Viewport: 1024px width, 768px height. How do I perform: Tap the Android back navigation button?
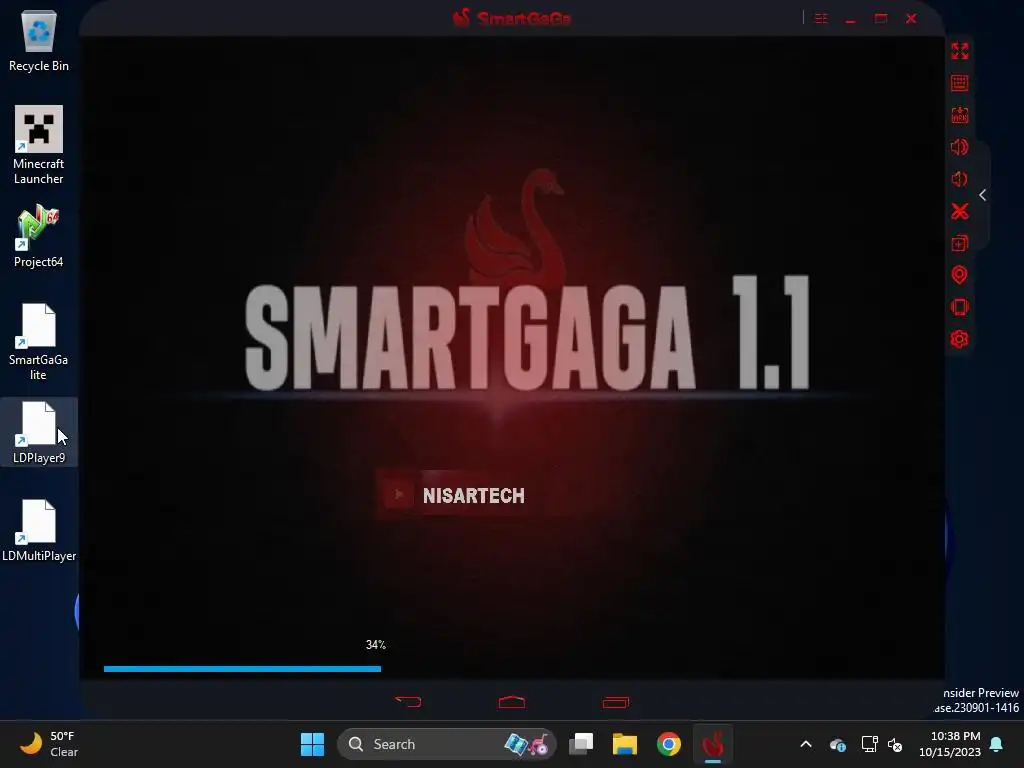tap(408, 702)
